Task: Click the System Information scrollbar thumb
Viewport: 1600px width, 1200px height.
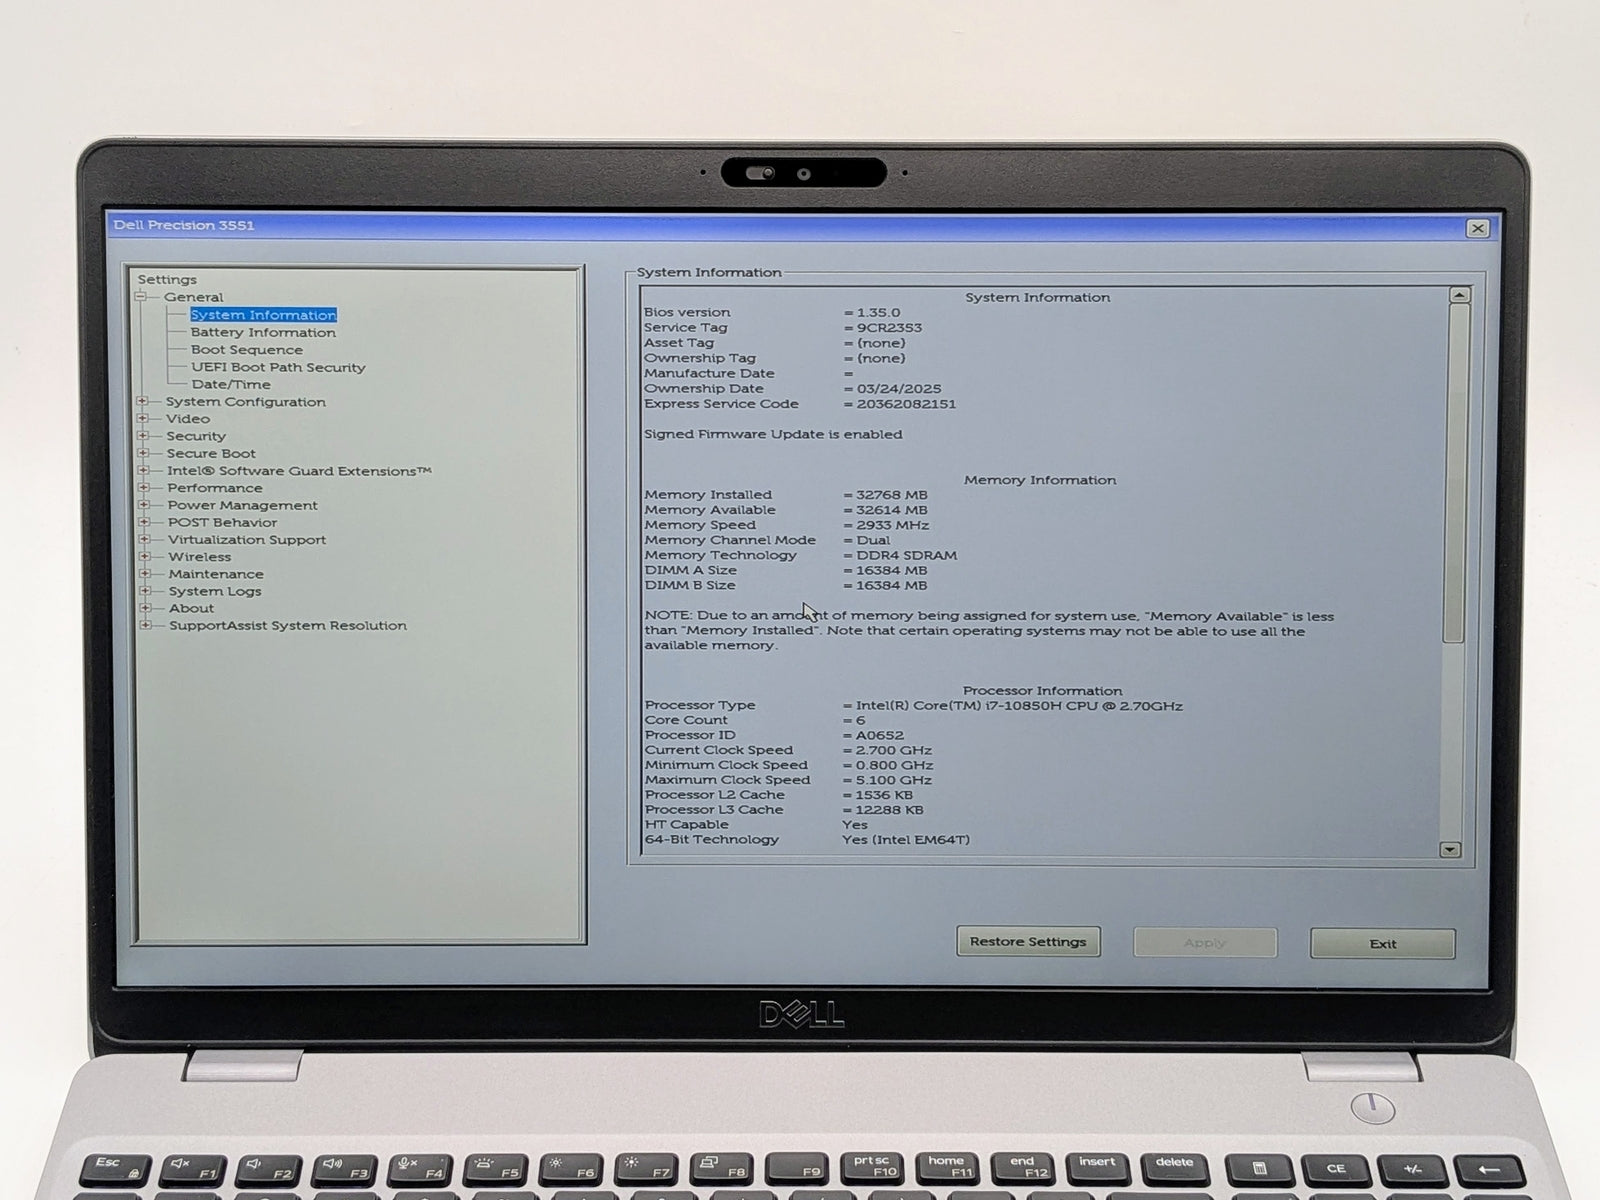Action: click(1457, 473)
